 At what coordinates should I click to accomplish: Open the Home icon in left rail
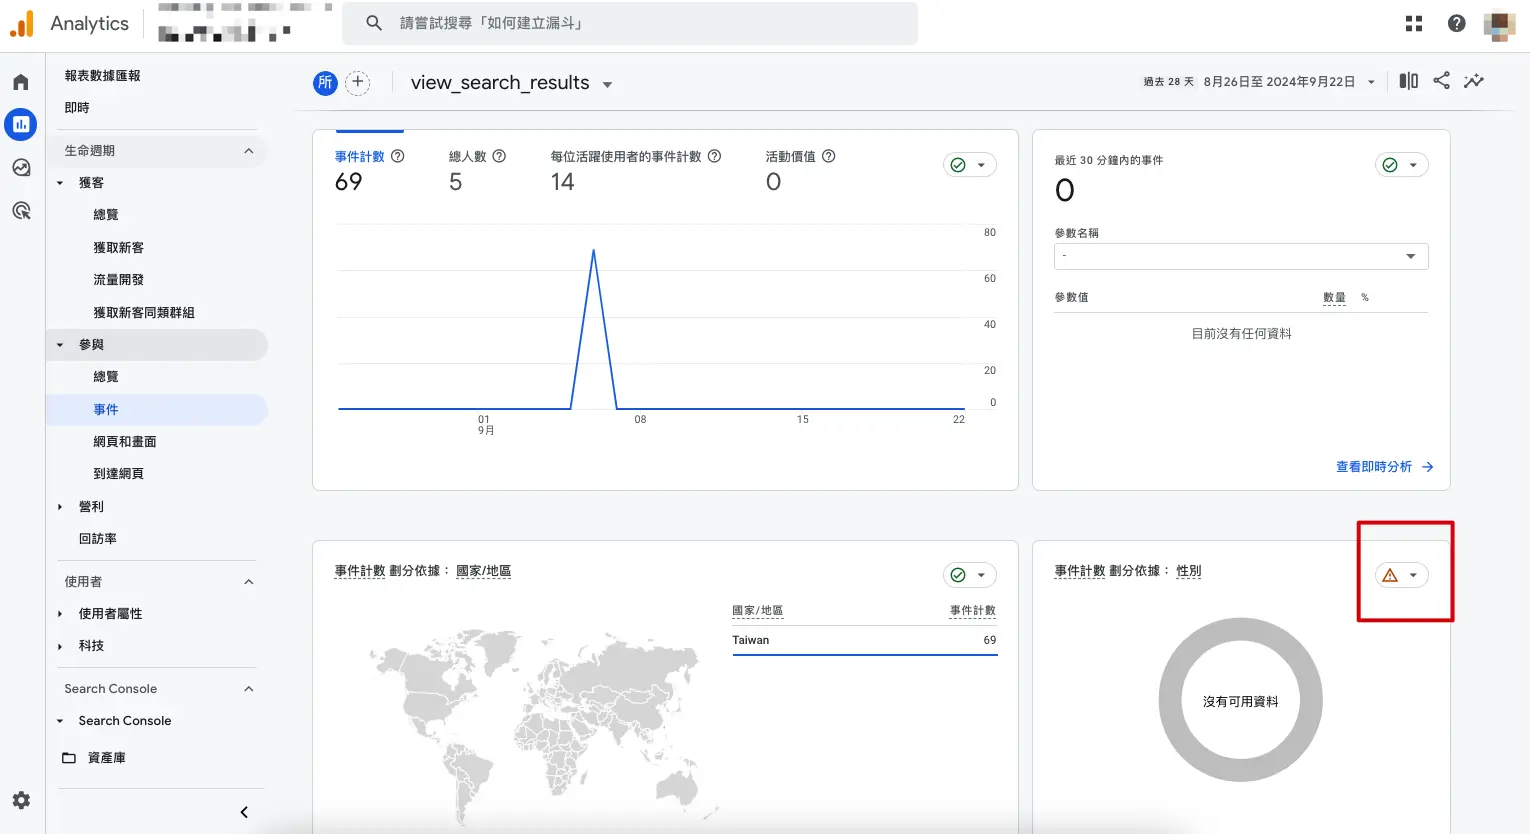tap(21, 82)
